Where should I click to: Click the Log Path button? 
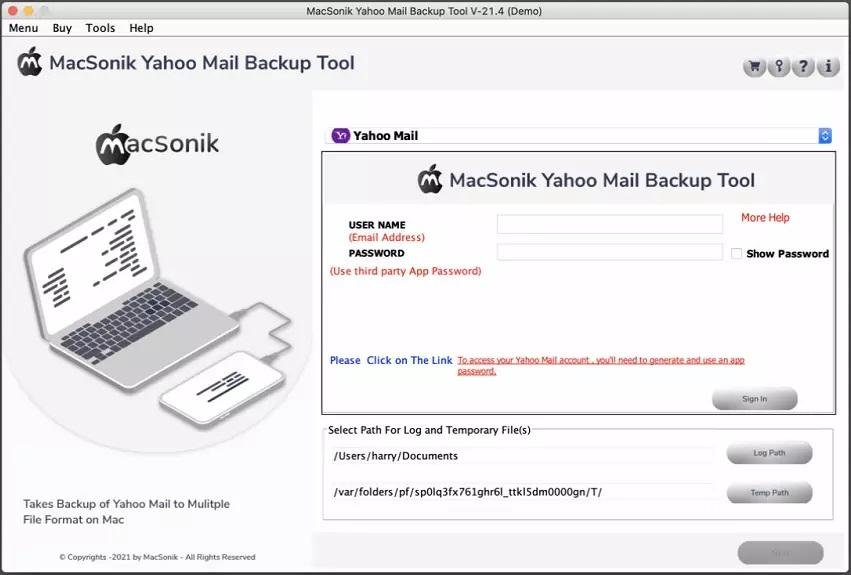click(x=769, y=453)
